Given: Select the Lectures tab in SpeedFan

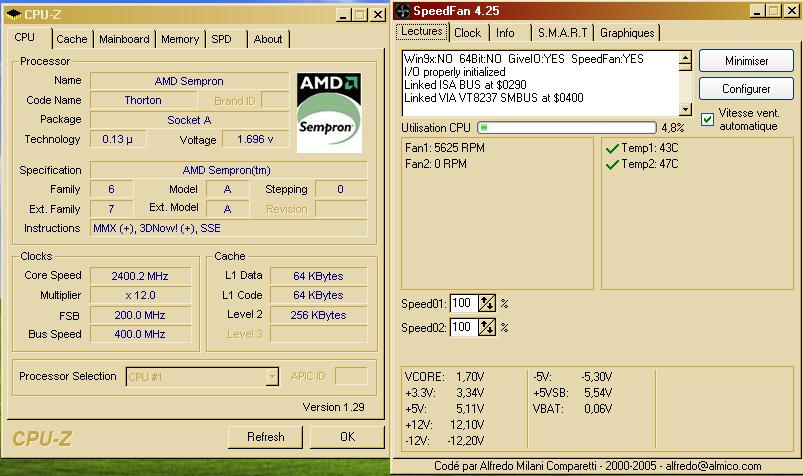Looking at the screenshot, I should (421, 31).
